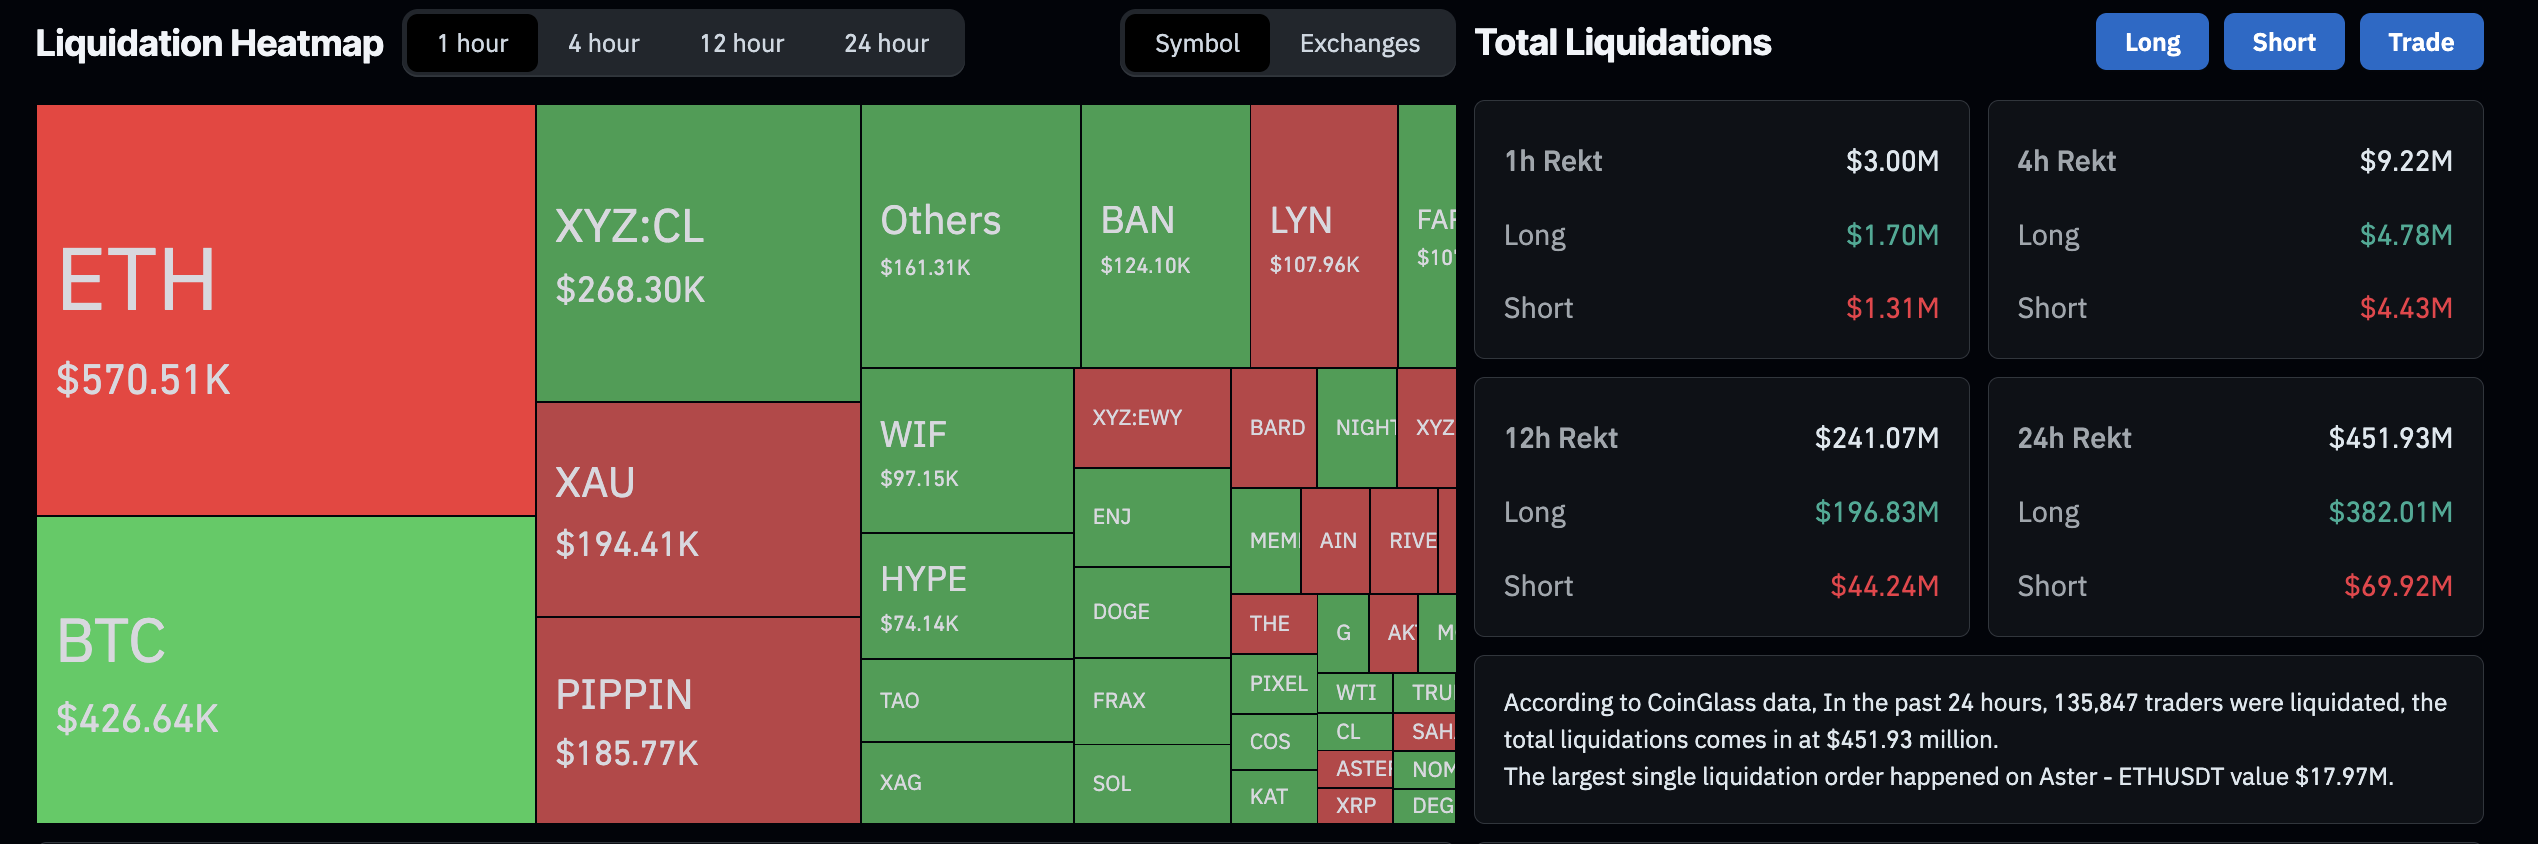The image size is (2538, 844).
Task: Open the Others tile in heatmap
Action: click(x=970, y=237)
